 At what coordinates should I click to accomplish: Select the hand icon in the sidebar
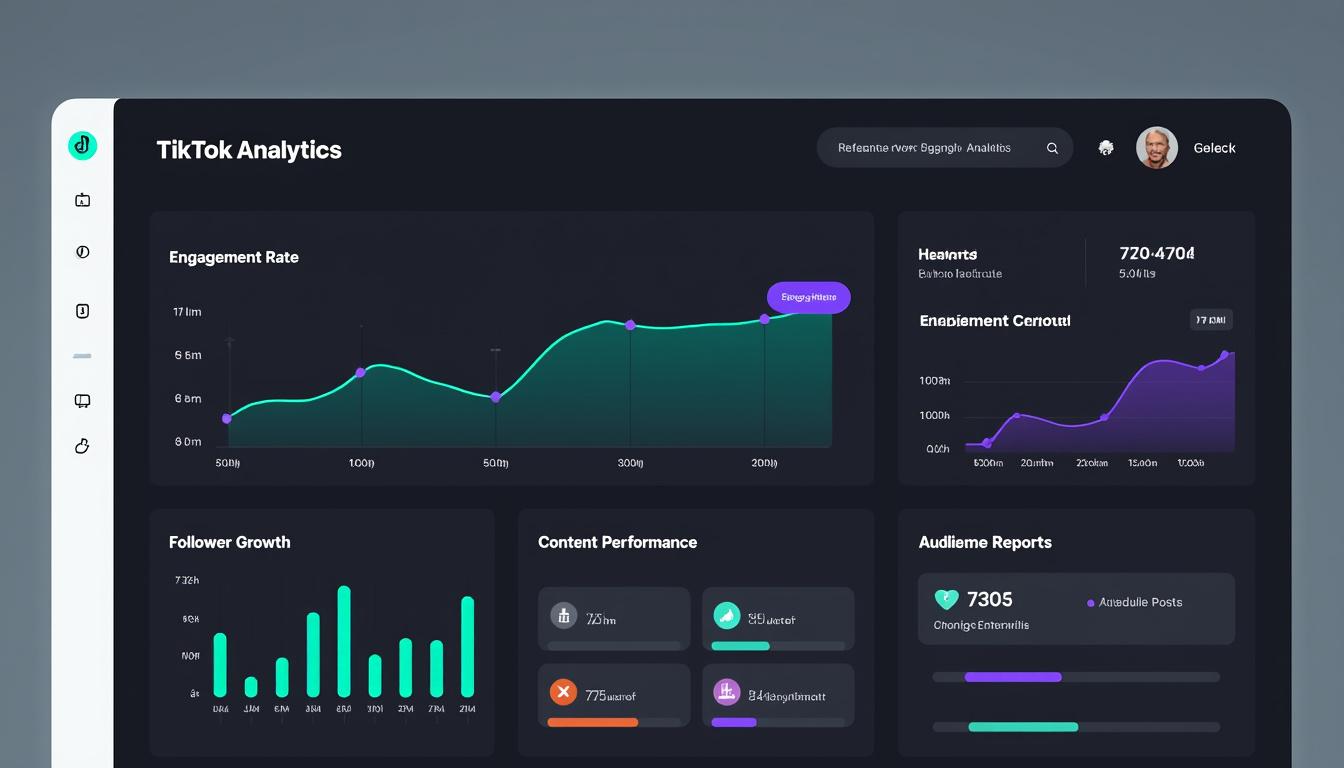(x=82, y=446)
